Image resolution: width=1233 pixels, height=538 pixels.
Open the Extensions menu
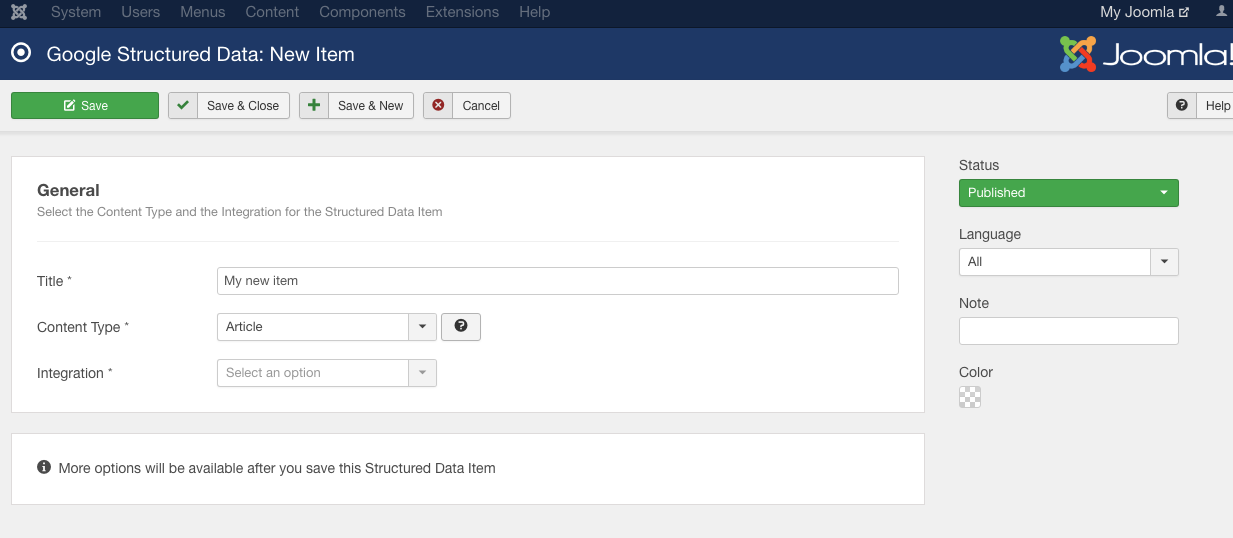[x=462, y=12]
